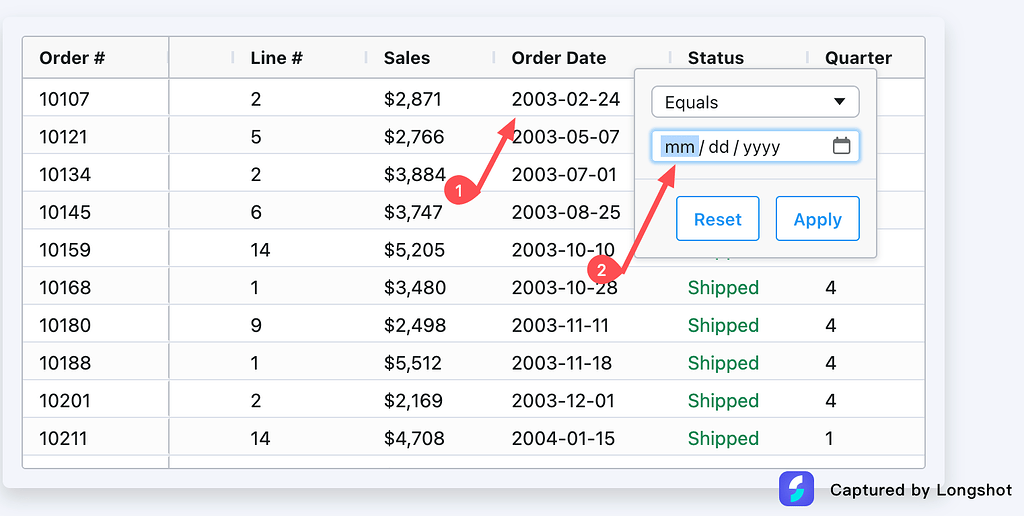Click the Status column header
The height and width of the screenshot is (516, 1024).
click(x=715, y=58)
